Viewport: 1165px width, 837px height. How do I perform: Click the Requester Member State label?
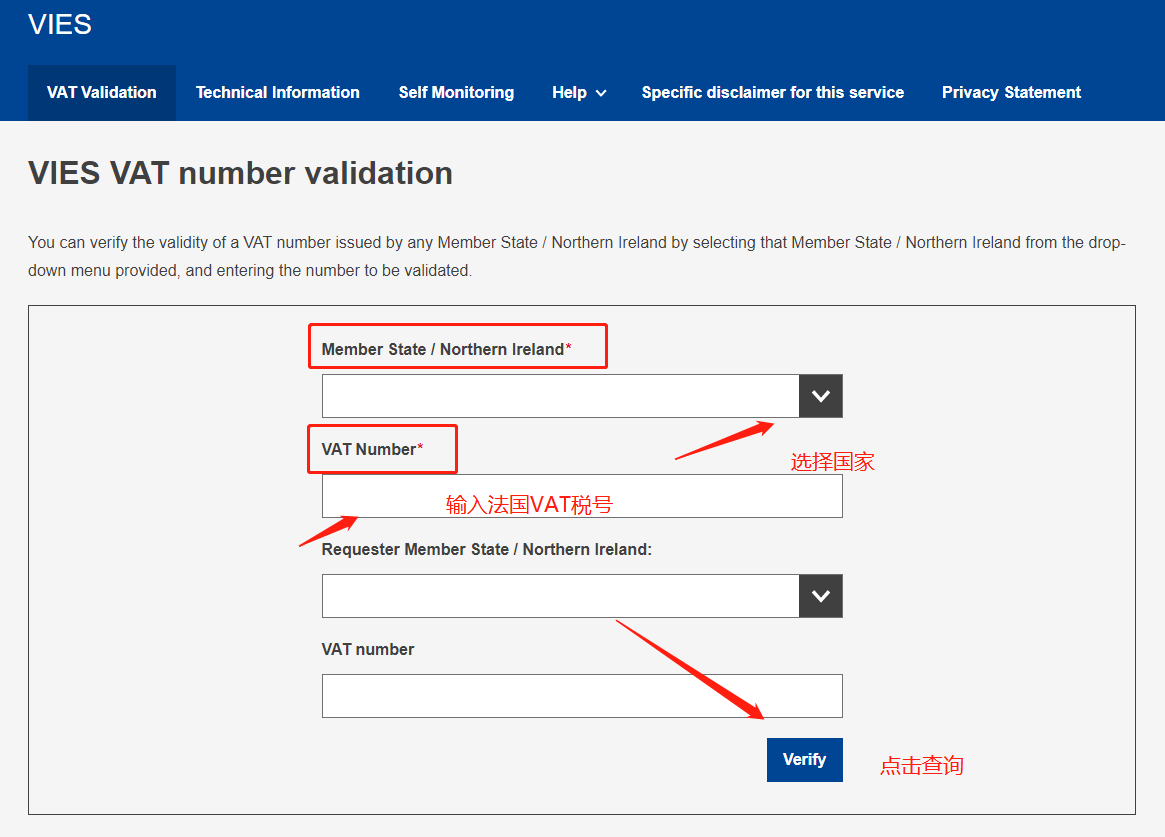486,549
